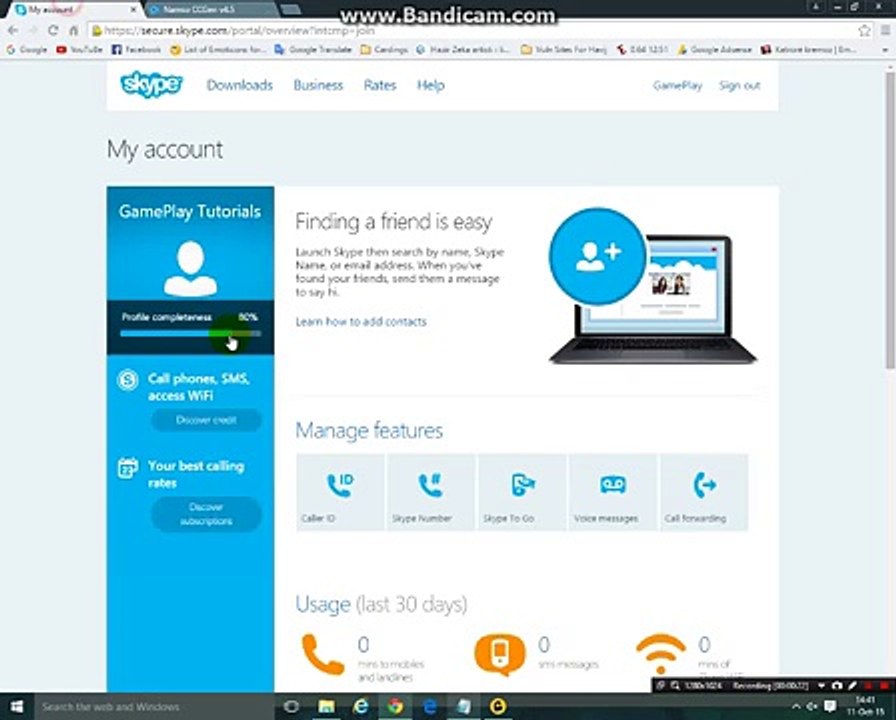The height and width of the screenshot is (720, 896).
Task: Reload the page with refresh button
Action: pos(53,30)
